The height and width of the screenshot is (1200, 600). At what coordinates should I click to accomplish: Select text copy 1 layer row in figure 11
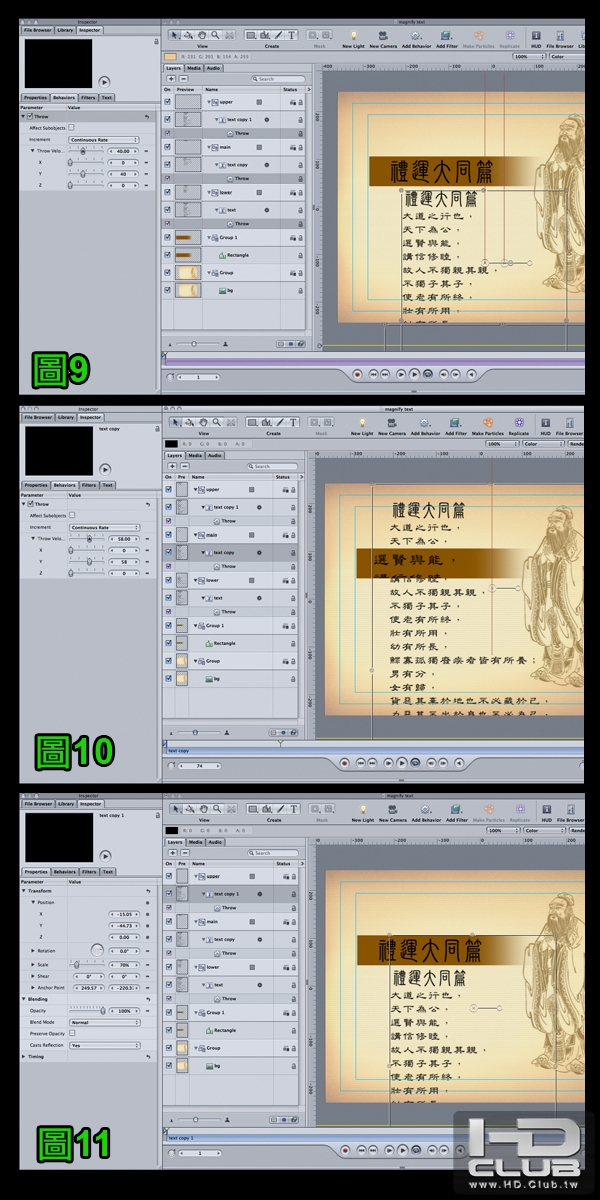tap(231, 894)
